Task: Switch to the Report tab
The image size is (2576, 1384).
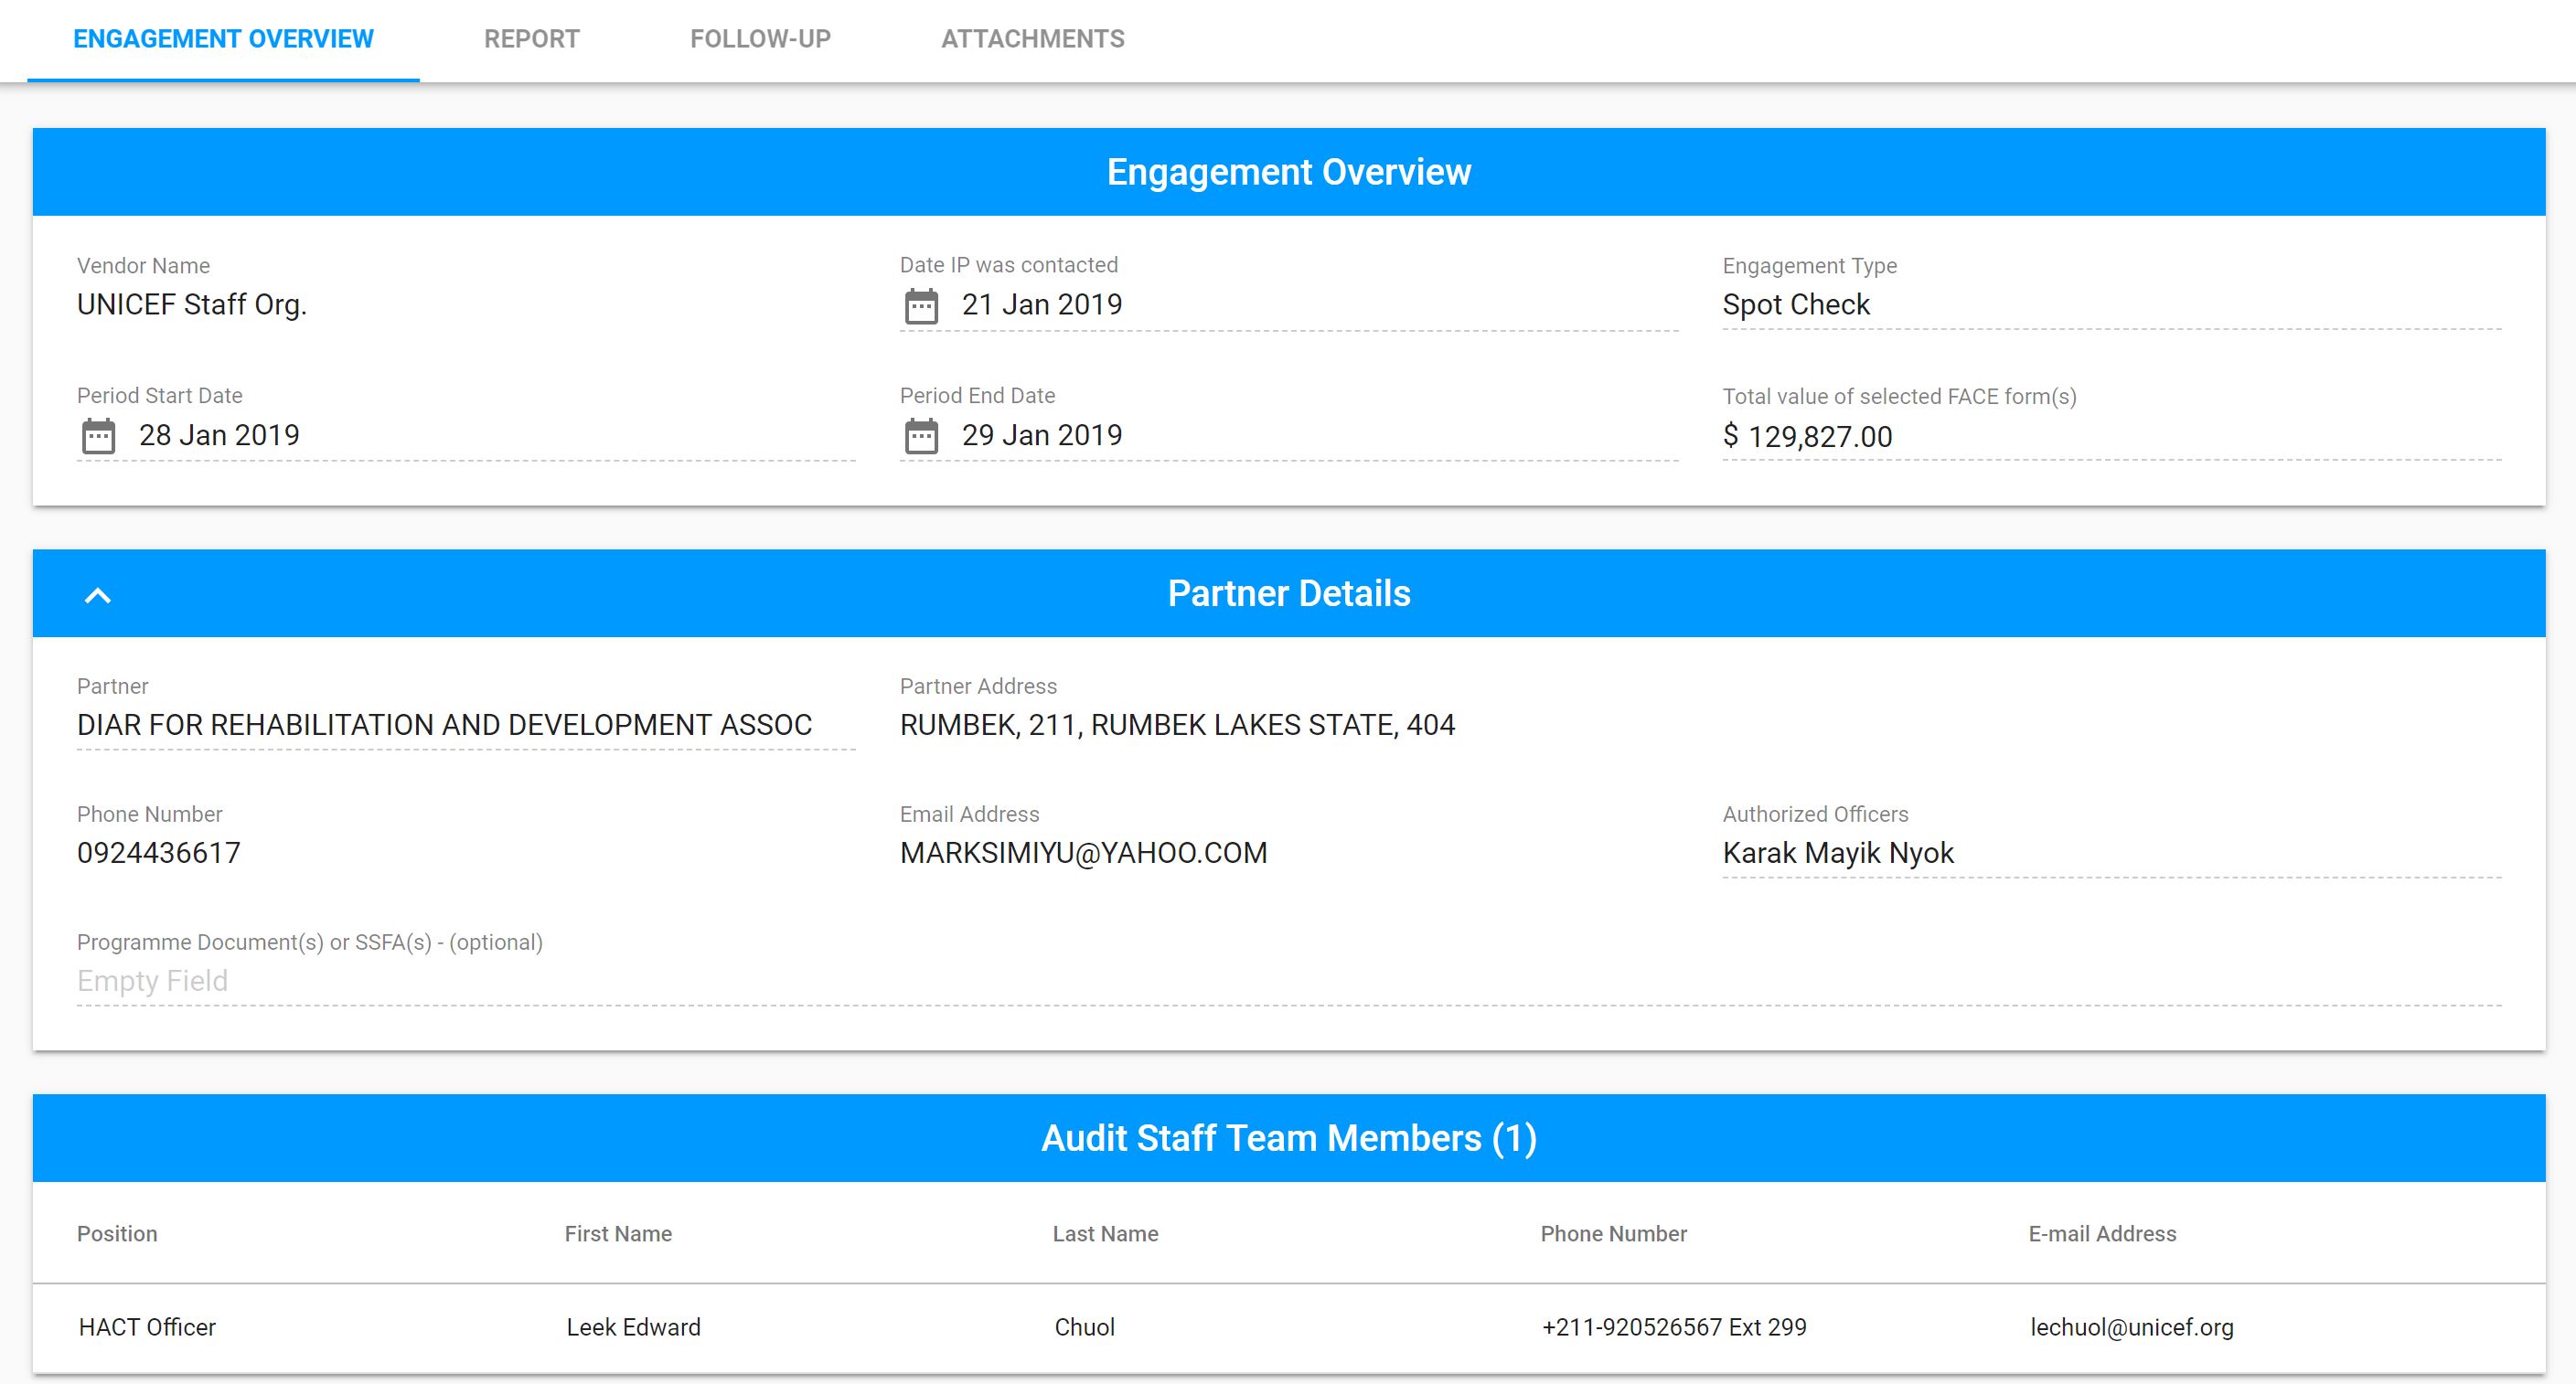Action: pos(532,39)
